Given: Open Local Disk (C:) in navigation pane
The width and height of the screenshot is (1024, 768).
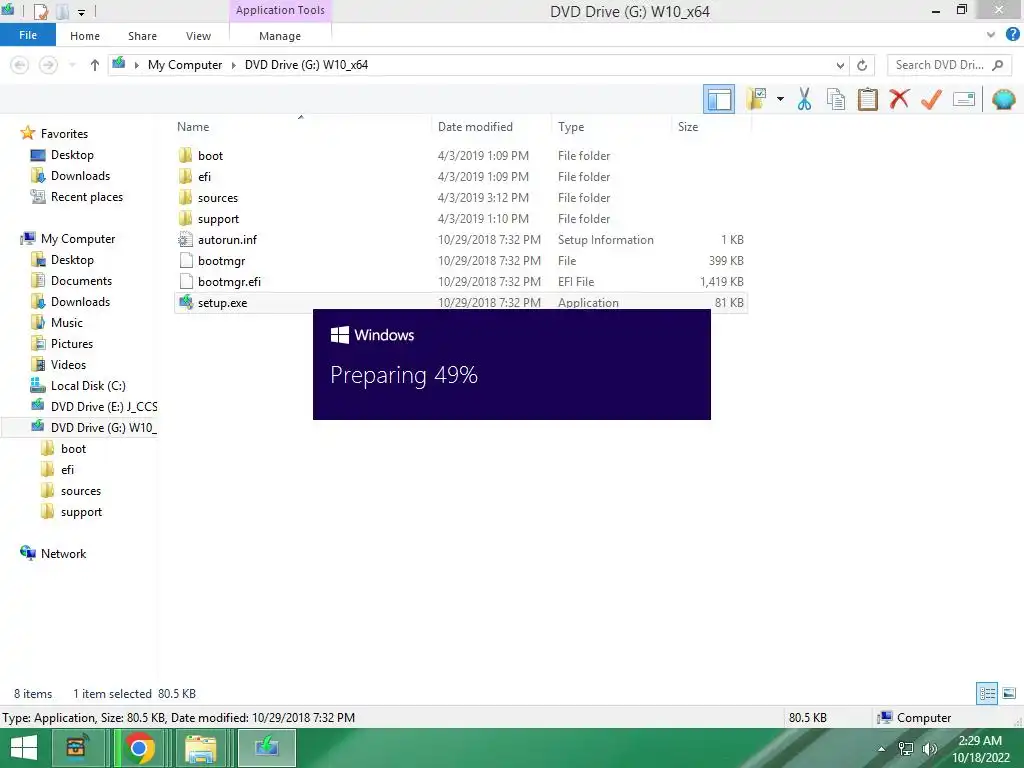Looking at the screenshot, I should (88, 385).
